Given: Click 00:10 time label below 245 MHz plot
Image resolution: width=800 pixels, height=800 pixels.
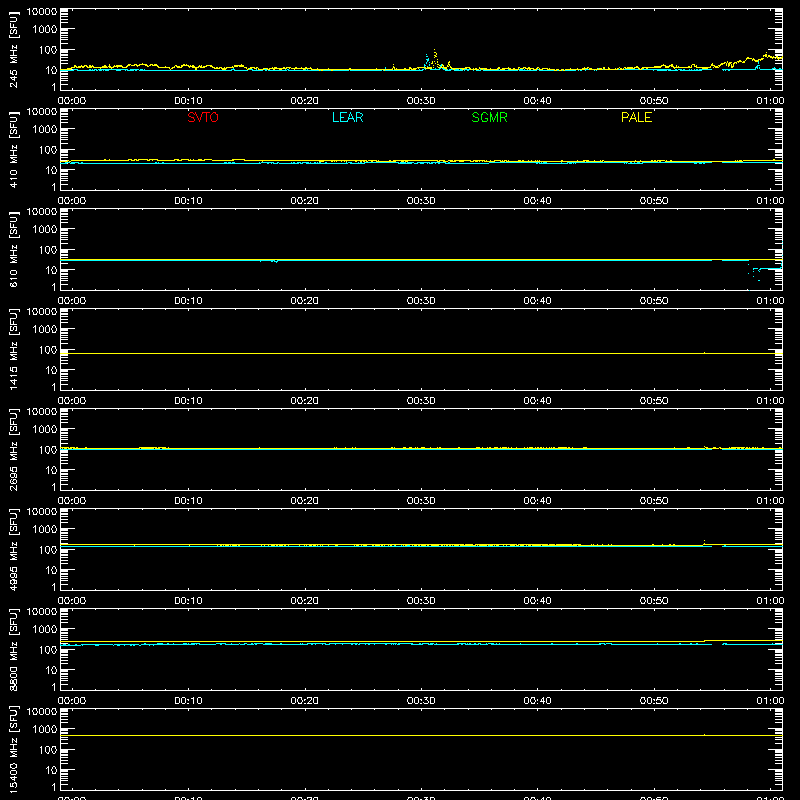Looking at the screenshot, I should [x=188, y=101].
